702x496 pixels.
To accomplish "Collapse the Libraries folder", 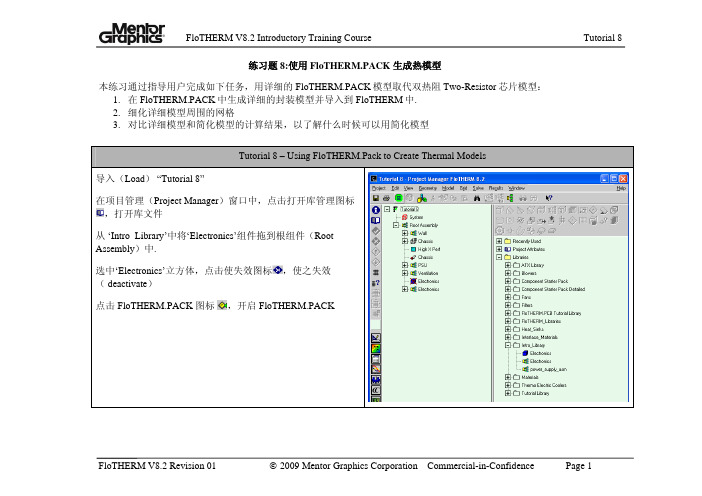I will coord(499,257).
